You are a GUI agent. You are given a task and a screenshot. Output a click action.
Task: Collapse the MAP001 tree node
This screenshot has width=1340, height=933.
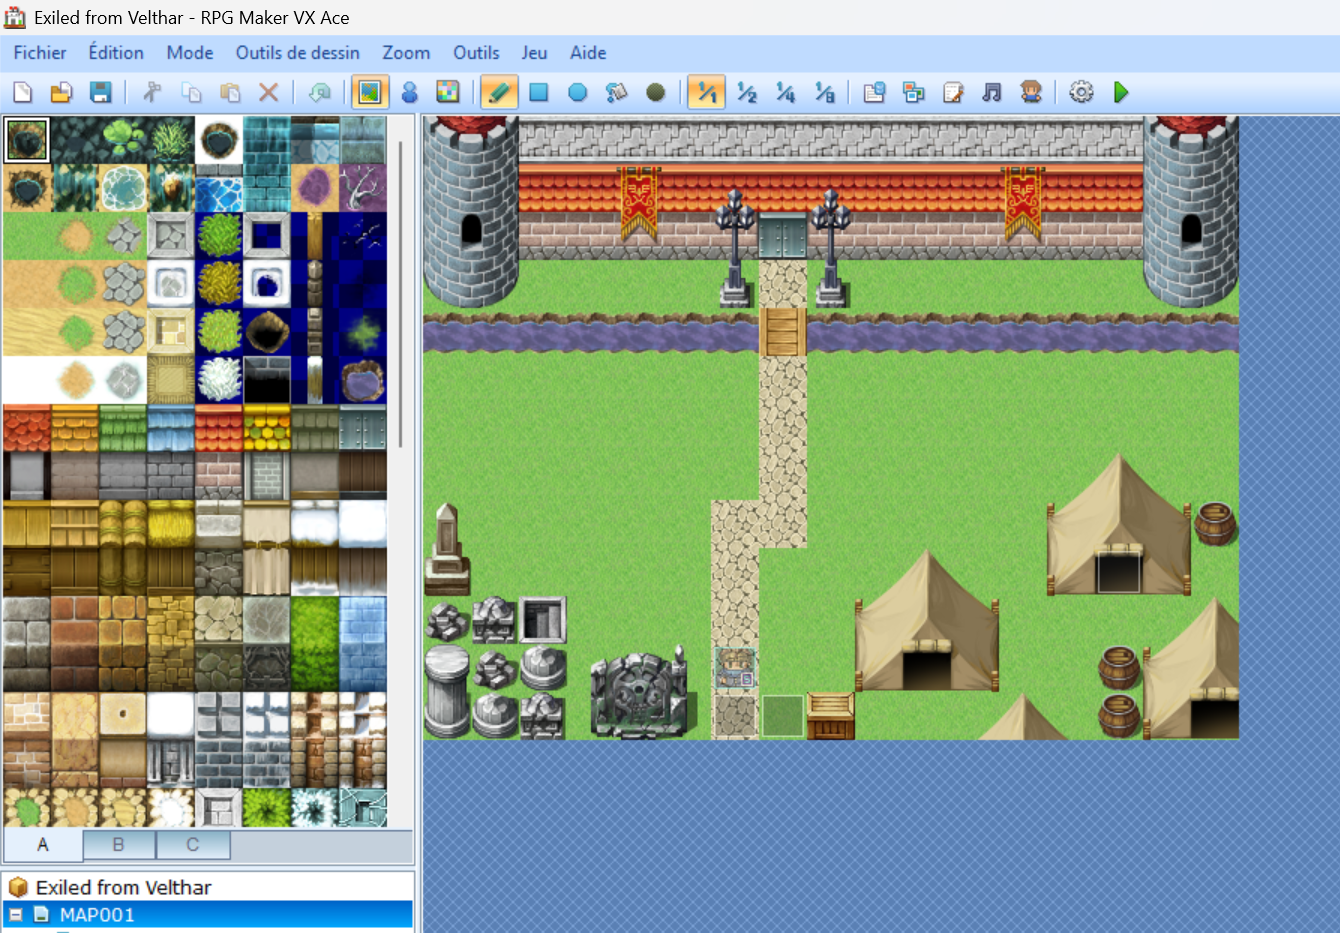[x=16, y=915]
